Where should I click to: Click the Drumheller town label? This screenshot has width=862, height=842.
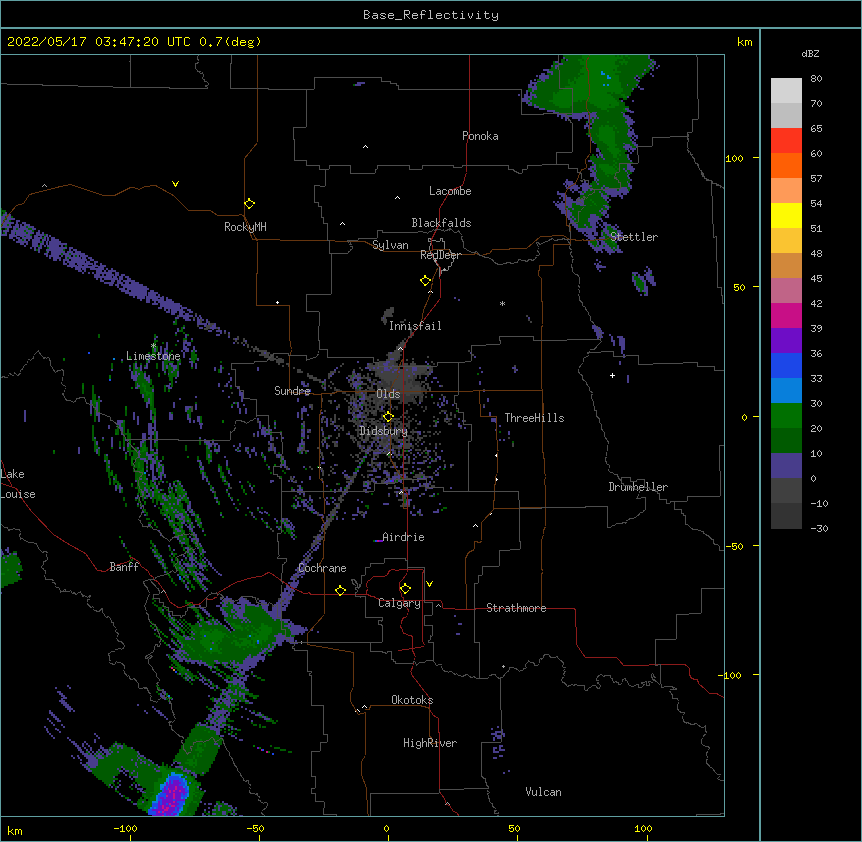[638, 487]
